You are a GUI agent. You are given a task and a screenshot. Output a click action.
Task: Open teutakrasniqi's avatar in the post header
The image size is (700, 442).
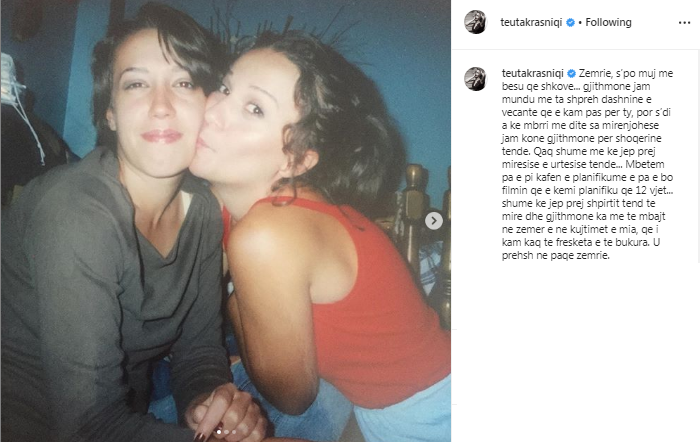475,22
